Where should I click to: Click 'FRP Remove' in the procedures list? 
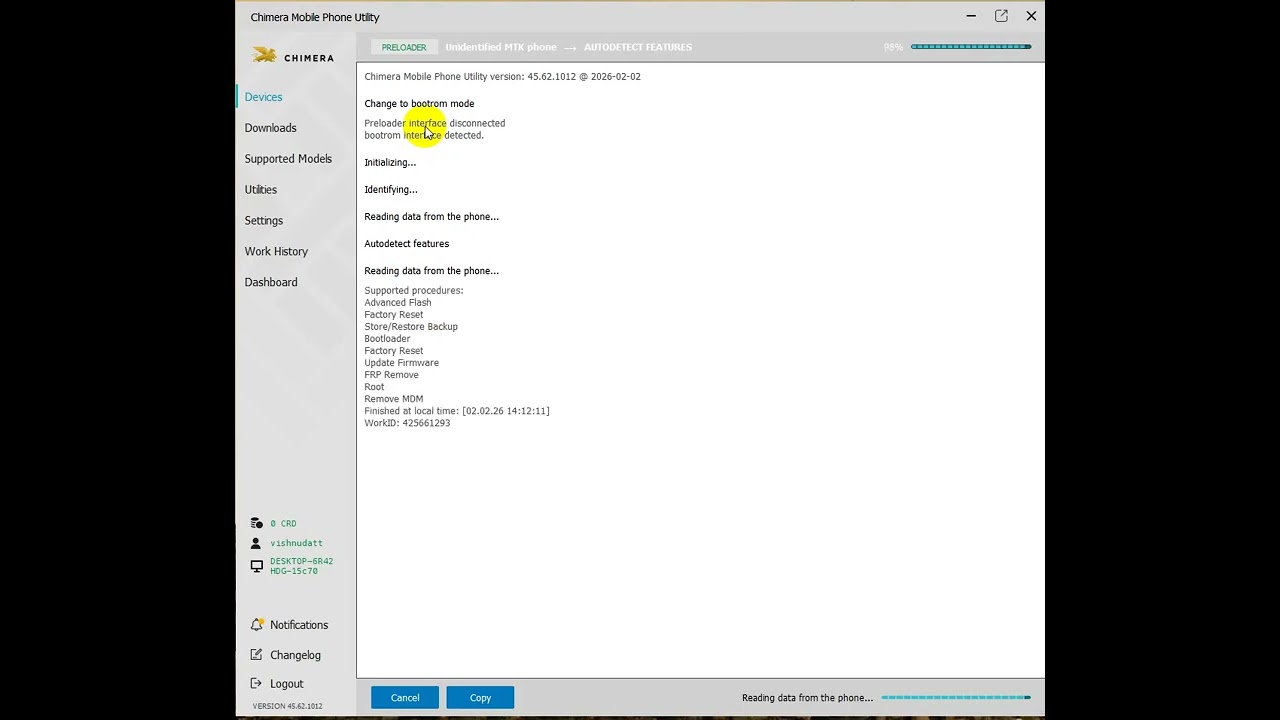[x=391, y=375]
